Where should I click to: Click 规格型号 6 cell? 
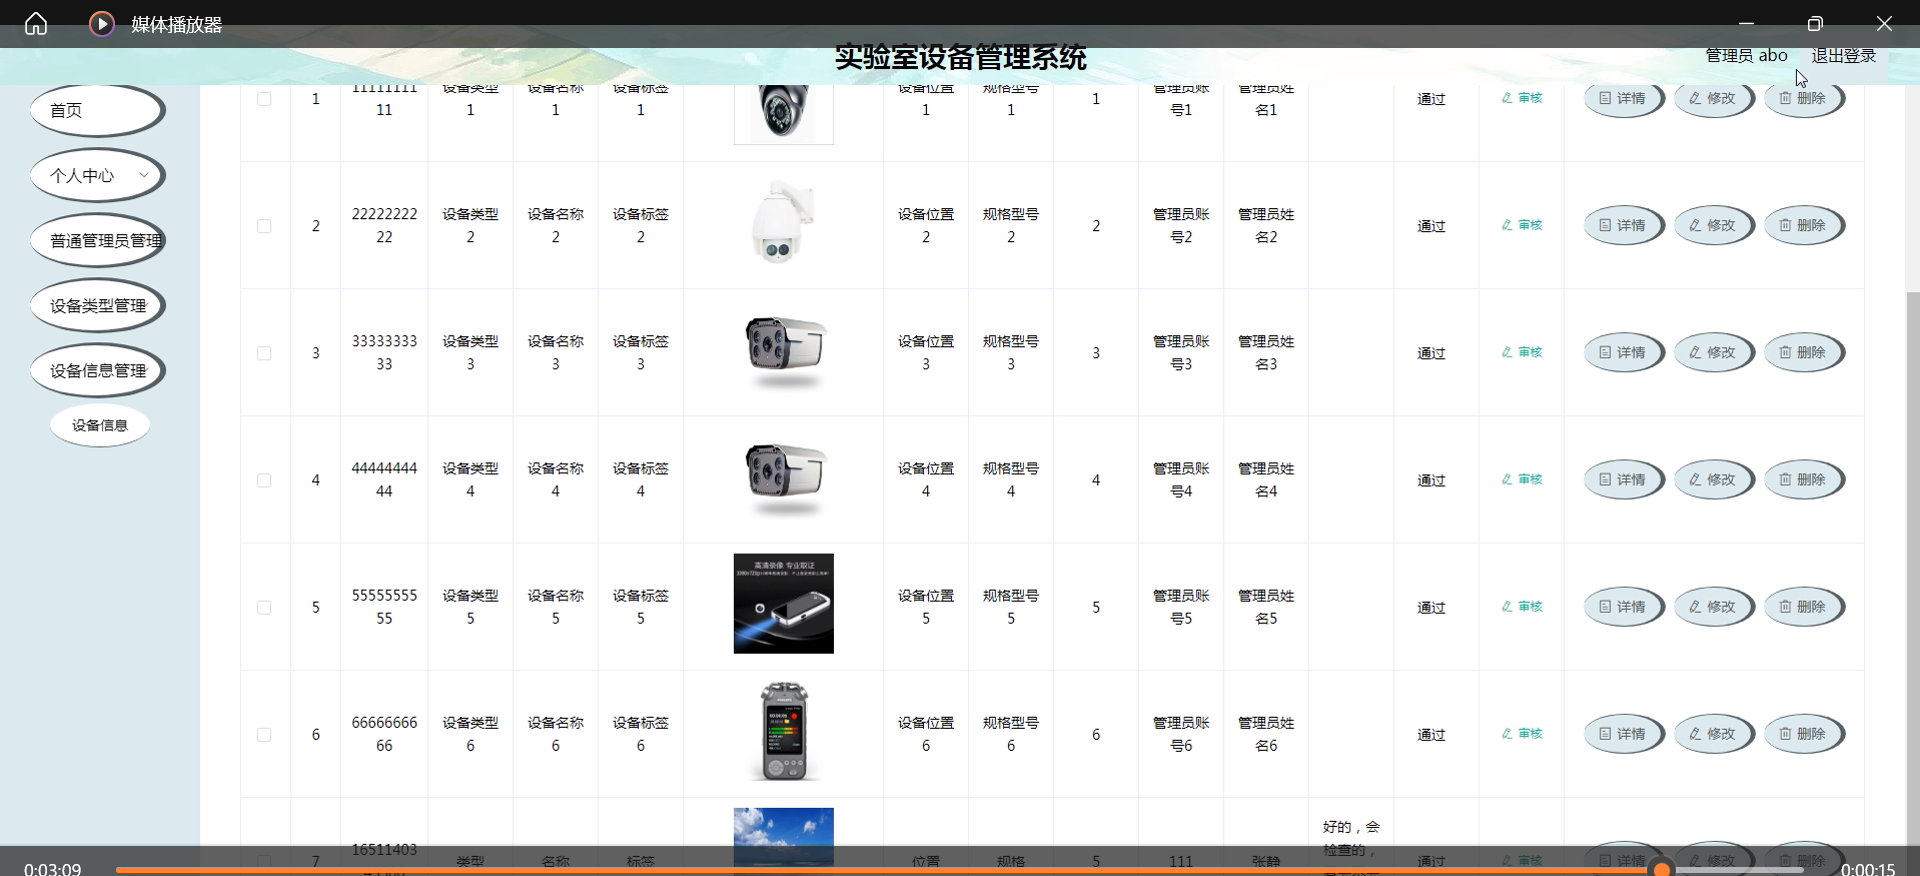[x=1011, y=734]
